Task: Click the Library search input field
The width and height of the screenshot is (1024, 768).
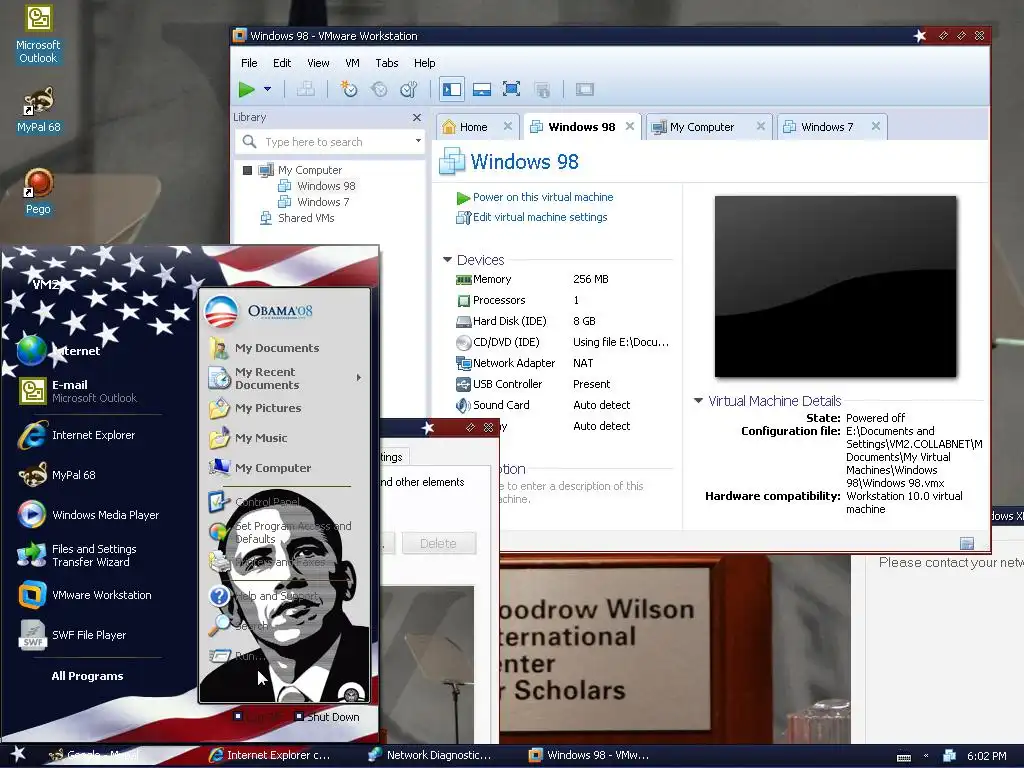Action: pyautogui.click(x=330, y=142)
